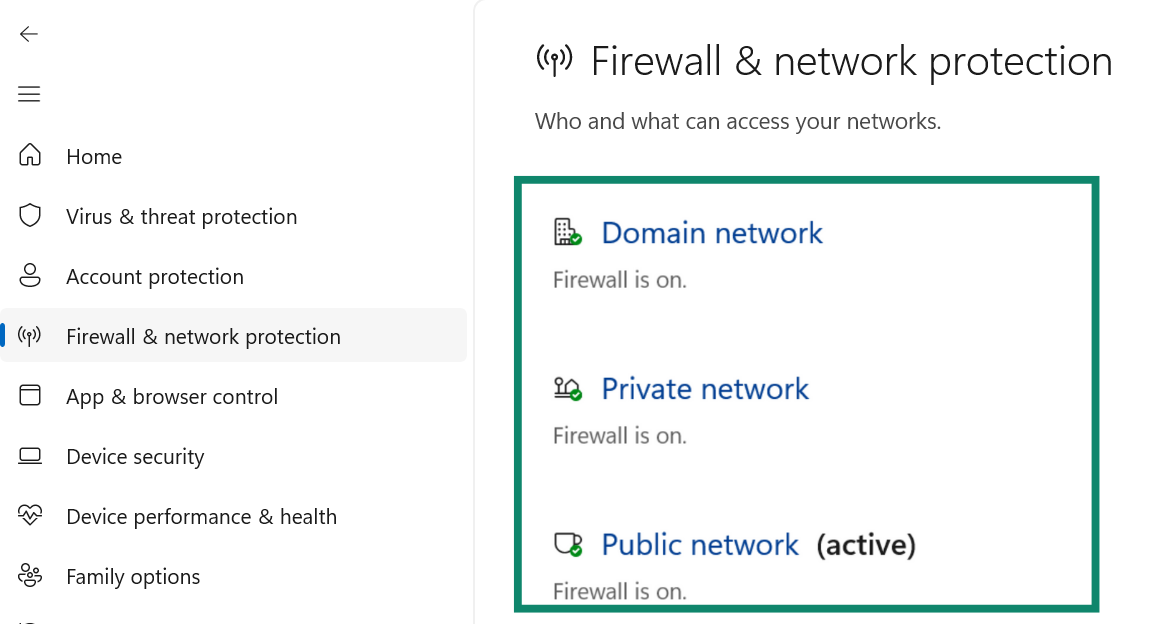Select the Home icon in the sidebar
The width and height of the screenshot is (1162, 624).
click(30, 156)
